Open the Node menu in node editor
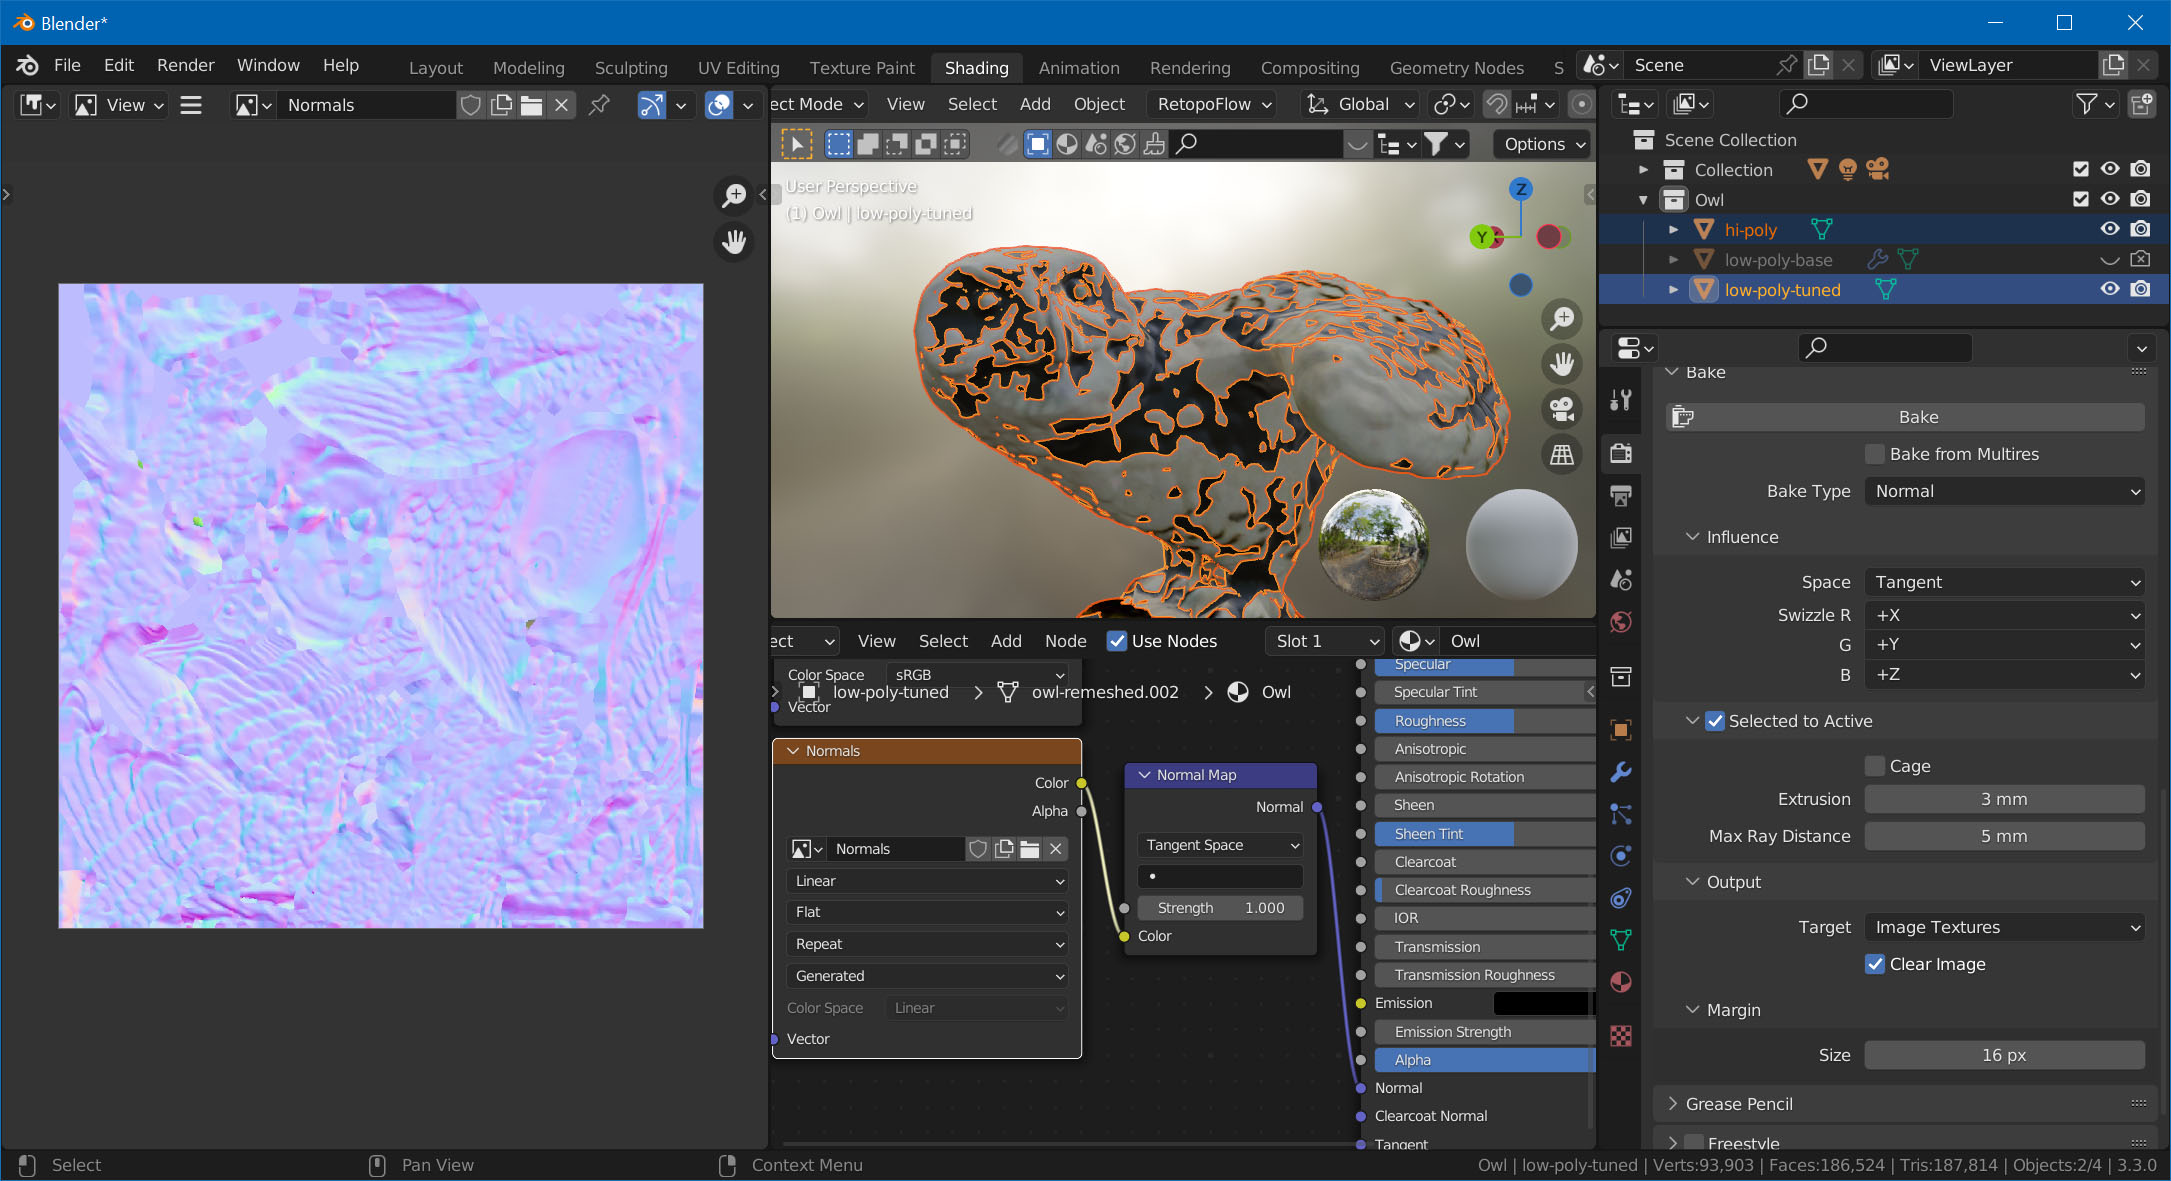The image size is (2171, 1181). click(x=1065, y=641)
